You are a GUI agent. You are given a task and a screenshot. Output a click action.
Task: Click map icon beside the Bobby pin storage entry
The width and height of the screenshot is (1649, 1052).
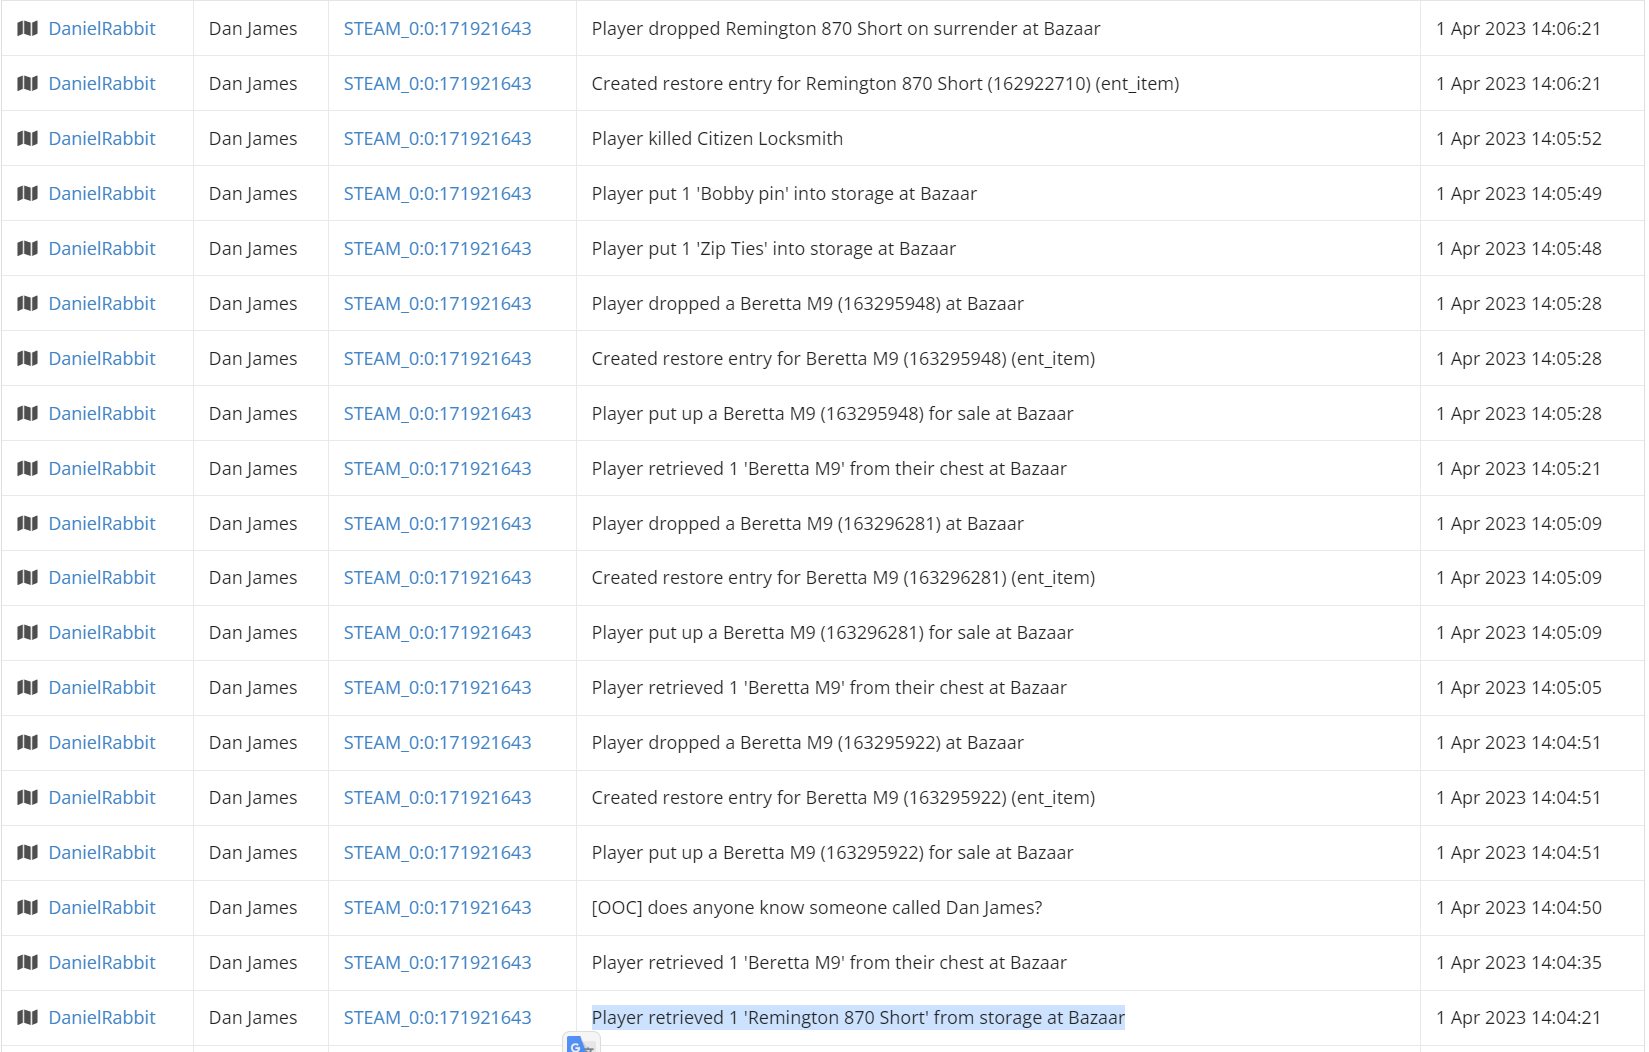[x=28, y=193]
